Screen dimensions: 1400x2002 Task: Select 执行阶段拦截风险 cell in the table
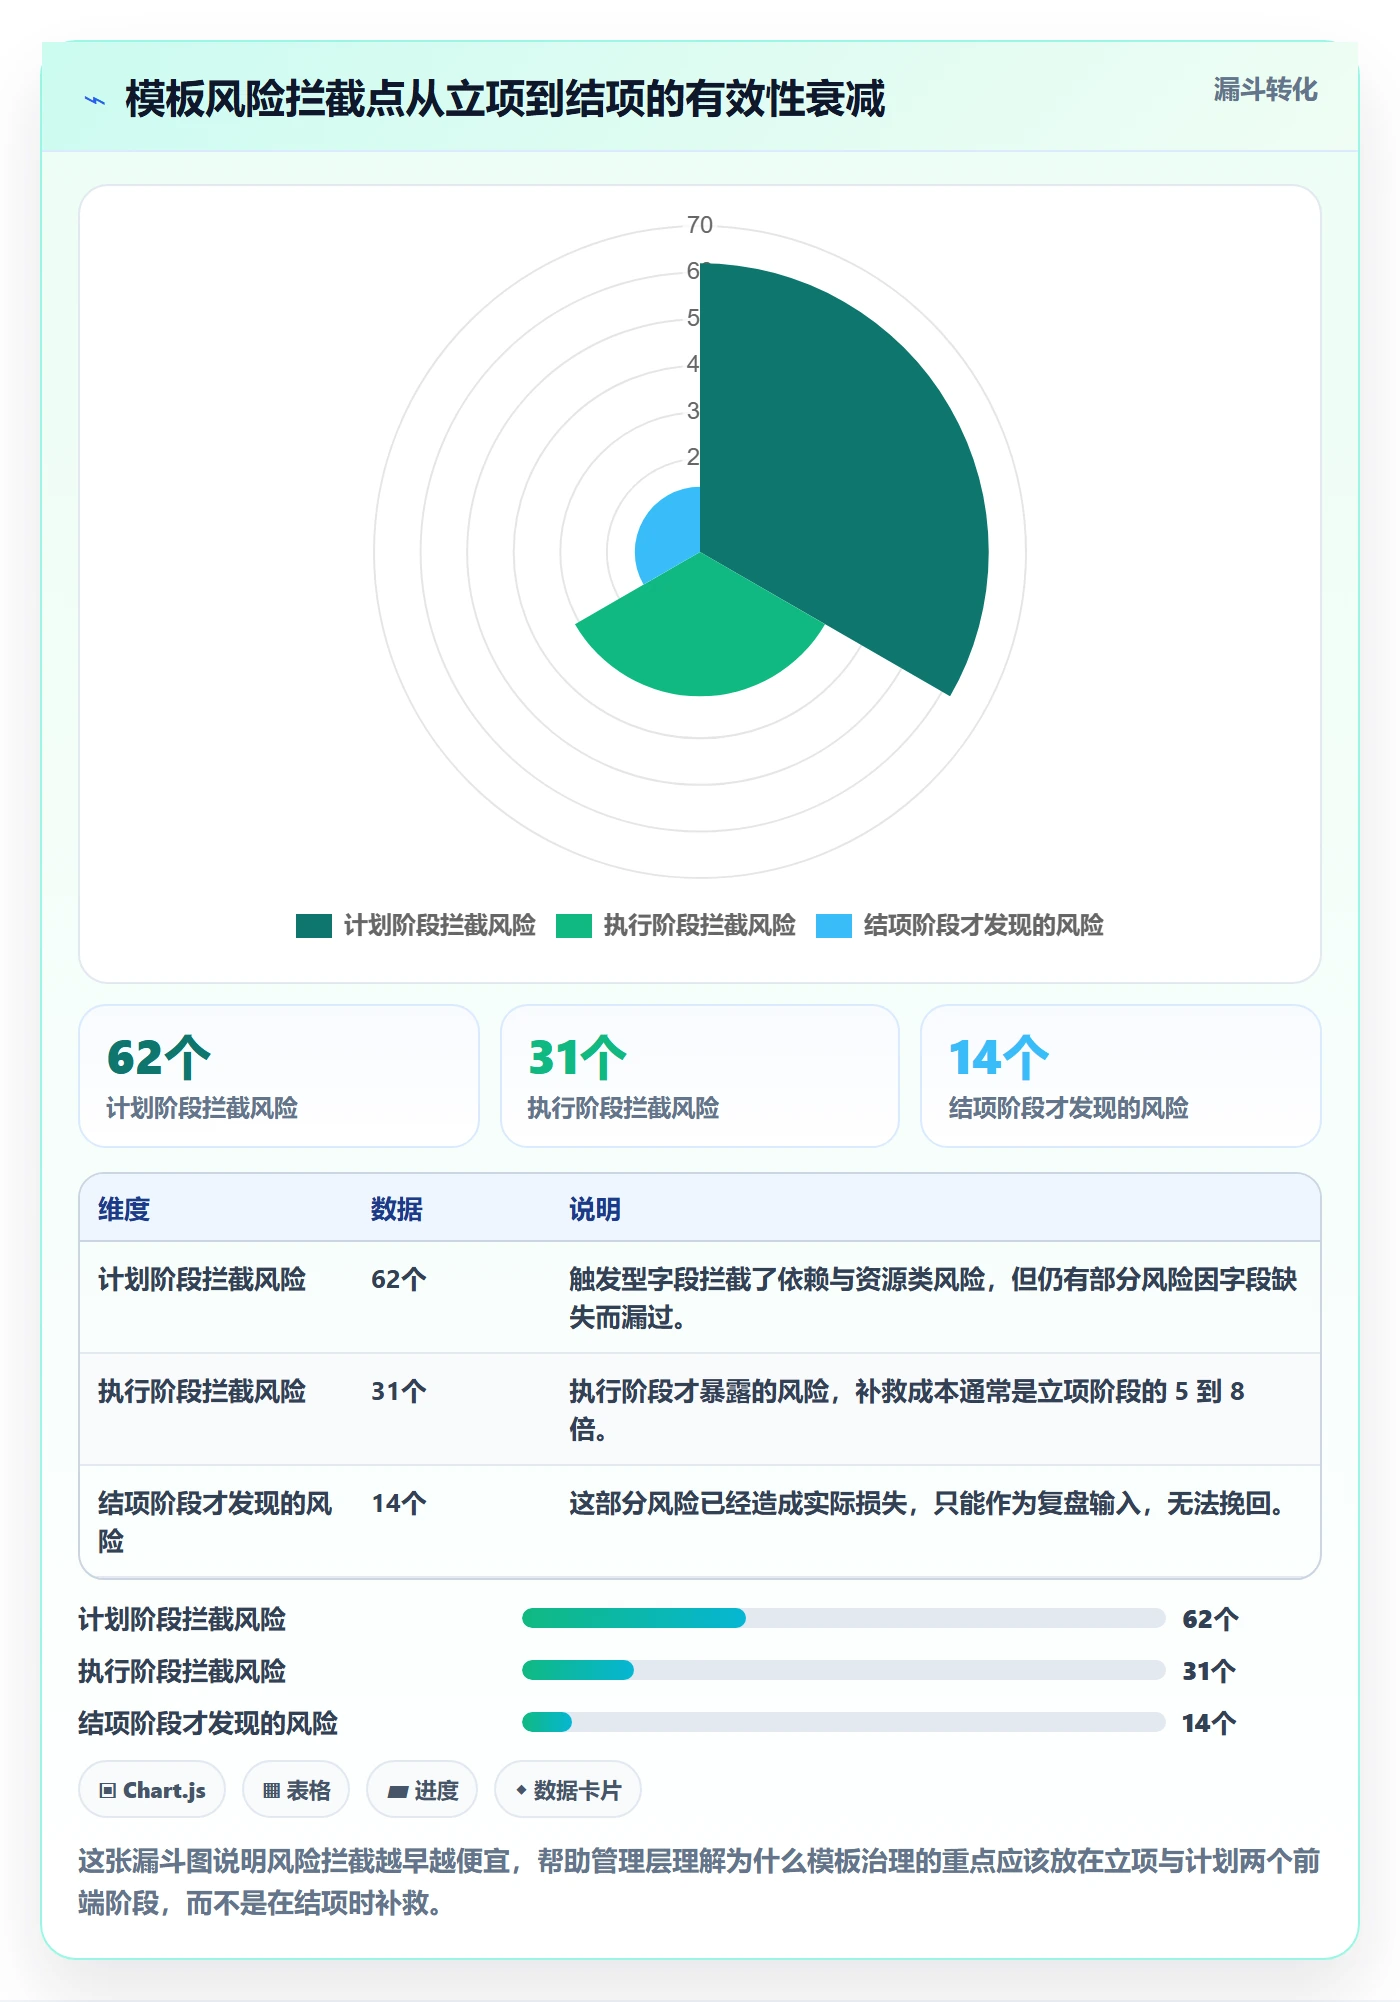click(x=202, y=1392)
